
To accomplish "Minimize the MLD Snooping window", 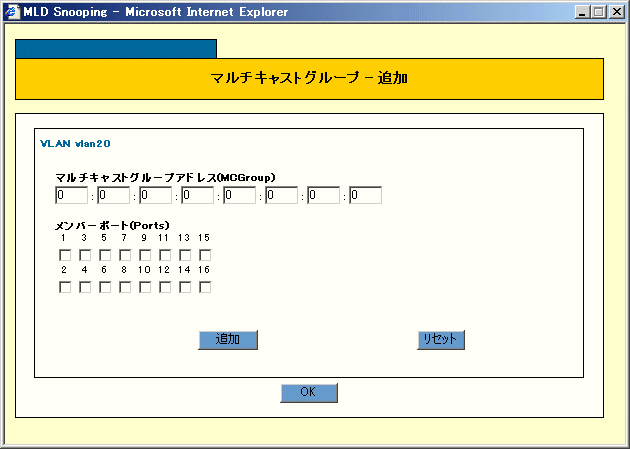I will [585, 12].
